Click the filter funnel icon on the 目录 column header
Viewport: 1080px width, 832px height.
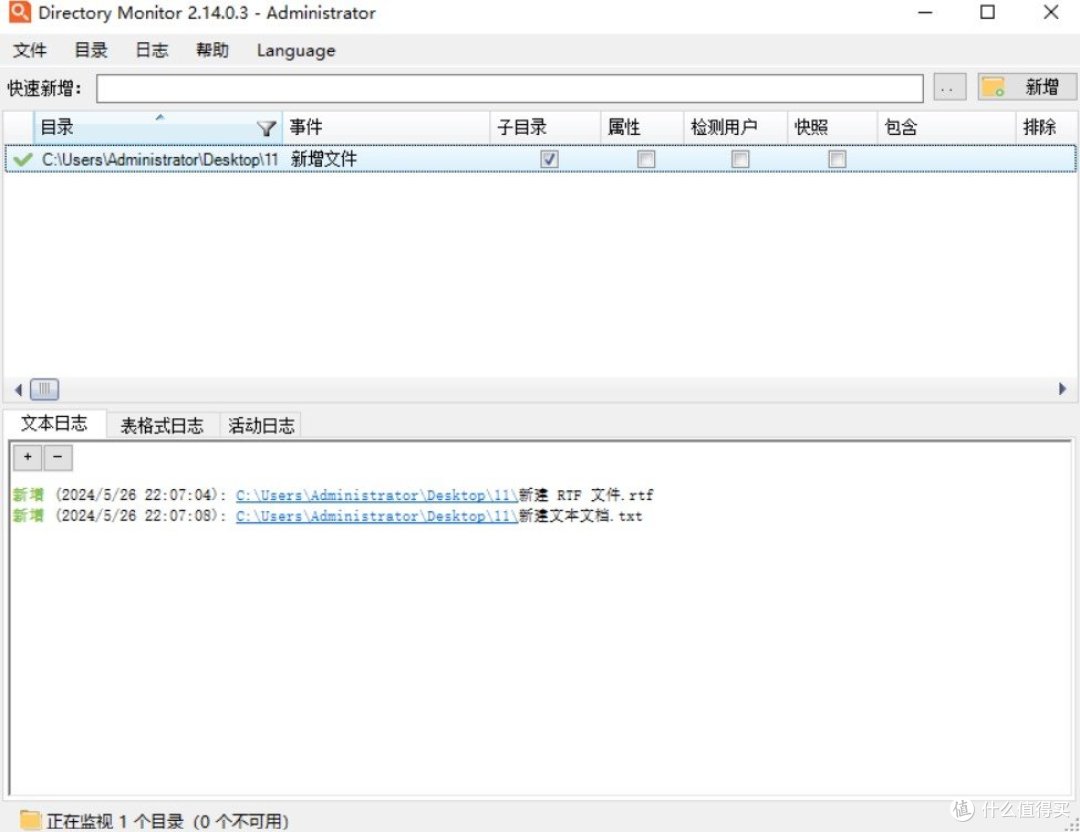click(266, 127)
